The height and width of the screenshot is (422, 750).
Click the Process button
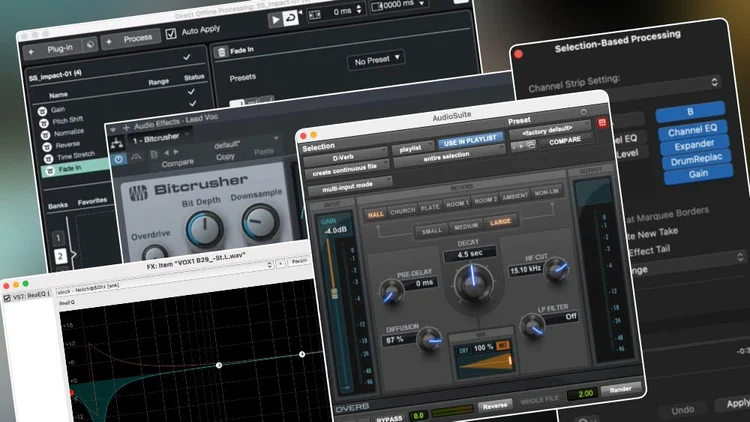coord(131,40)
